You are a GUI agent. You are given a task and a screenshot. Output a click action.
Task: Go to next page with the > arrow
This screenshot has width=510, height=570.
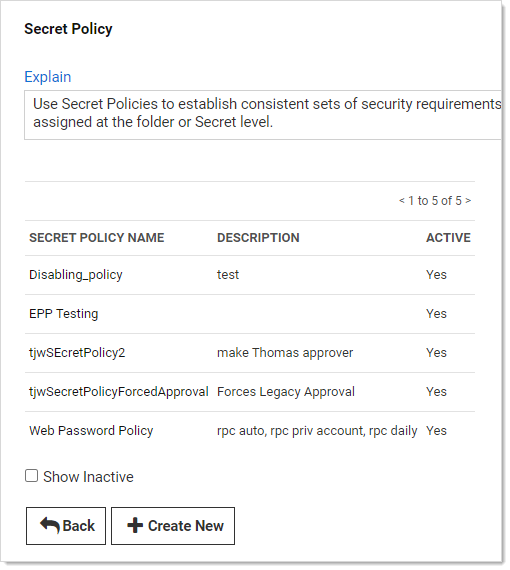click(468, 201)
